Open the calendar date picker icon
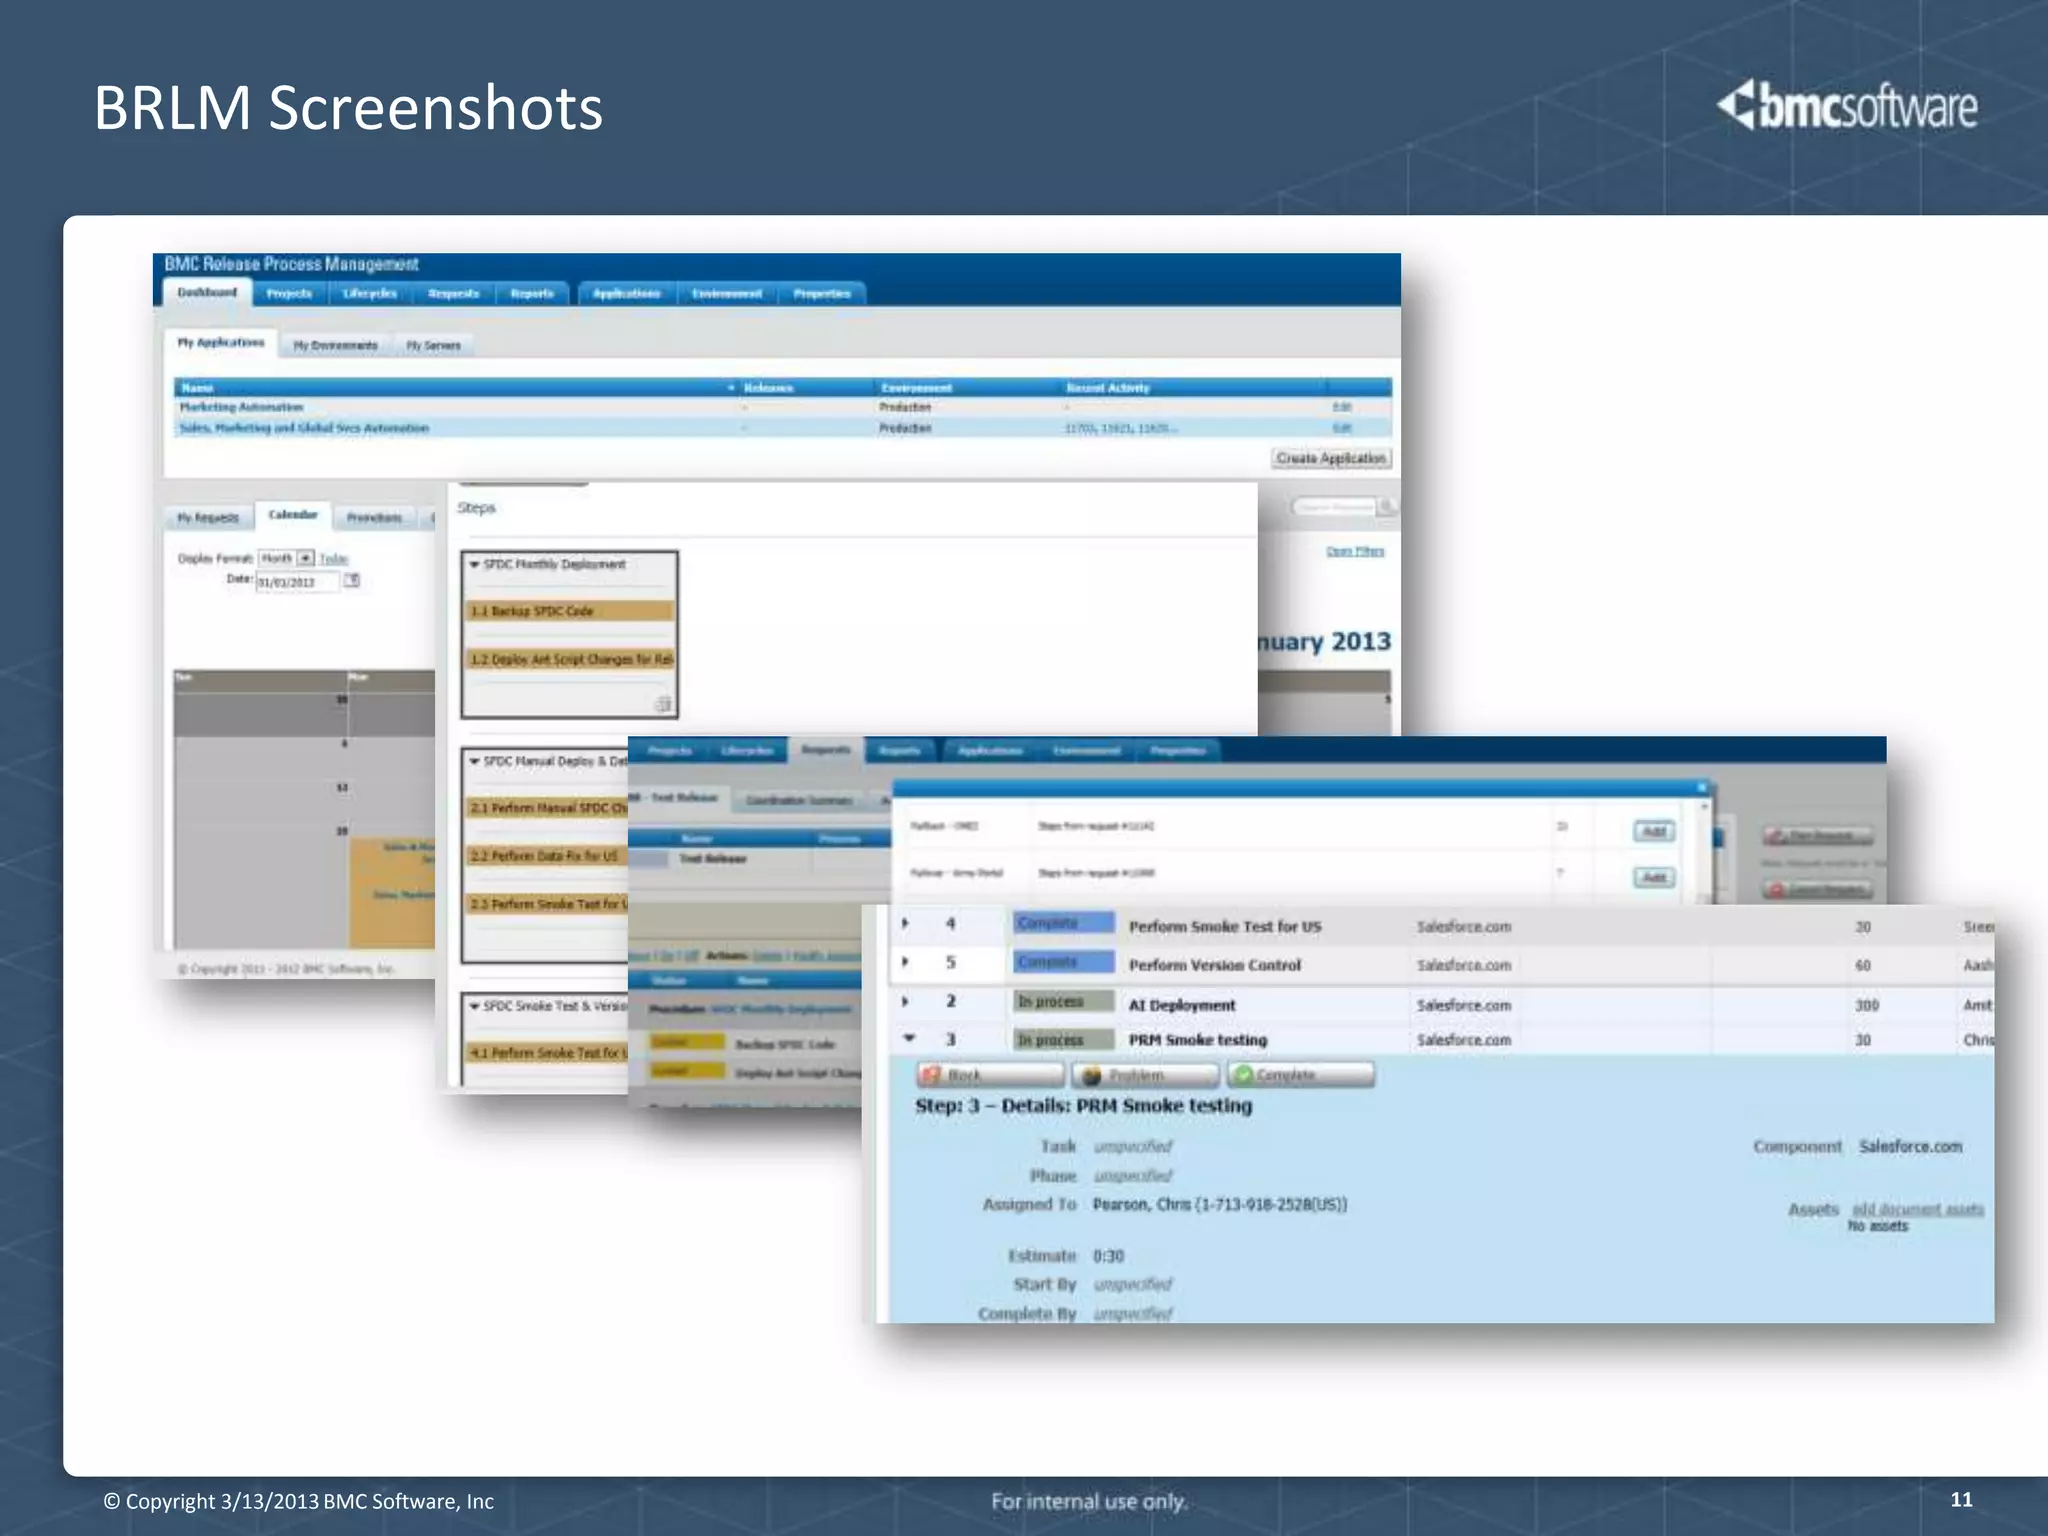The image size is (2048, 1536). click(x=352, y=580)
